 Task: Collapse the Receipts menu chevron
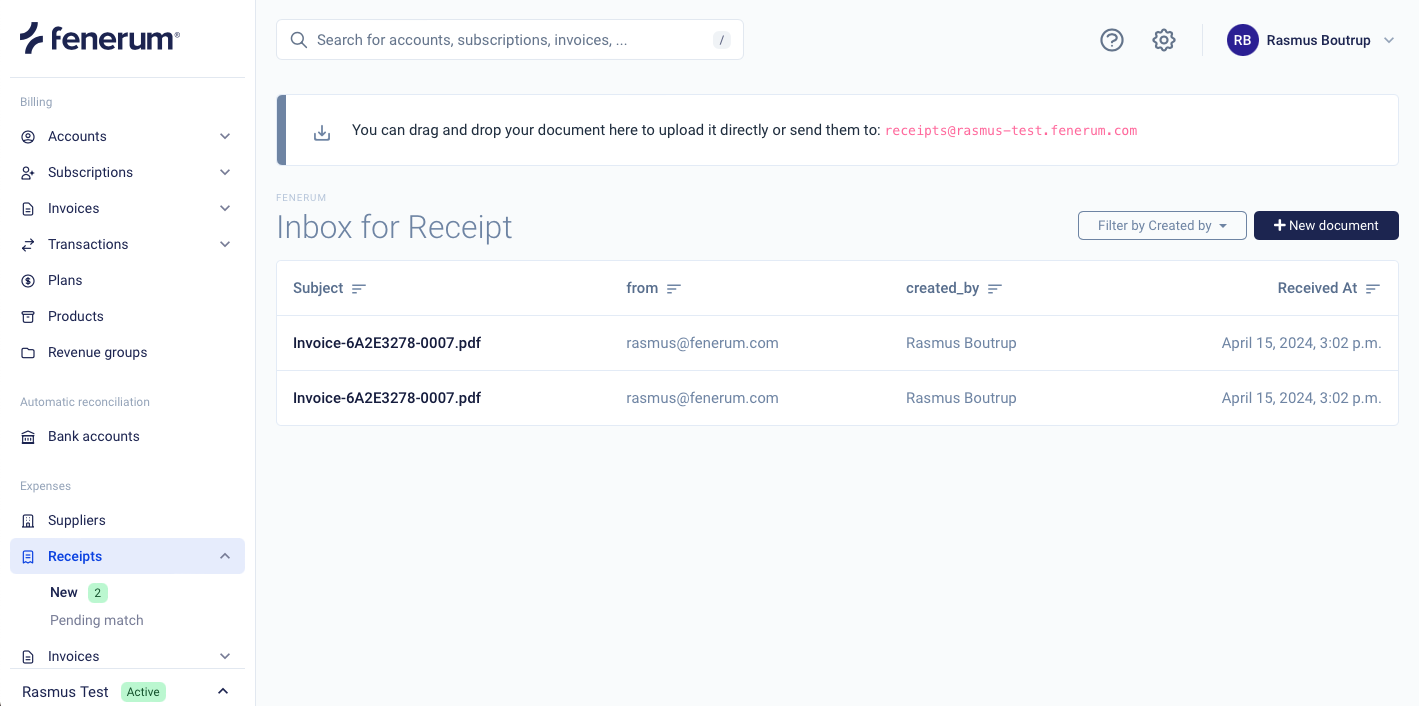[x=225, y=556]
